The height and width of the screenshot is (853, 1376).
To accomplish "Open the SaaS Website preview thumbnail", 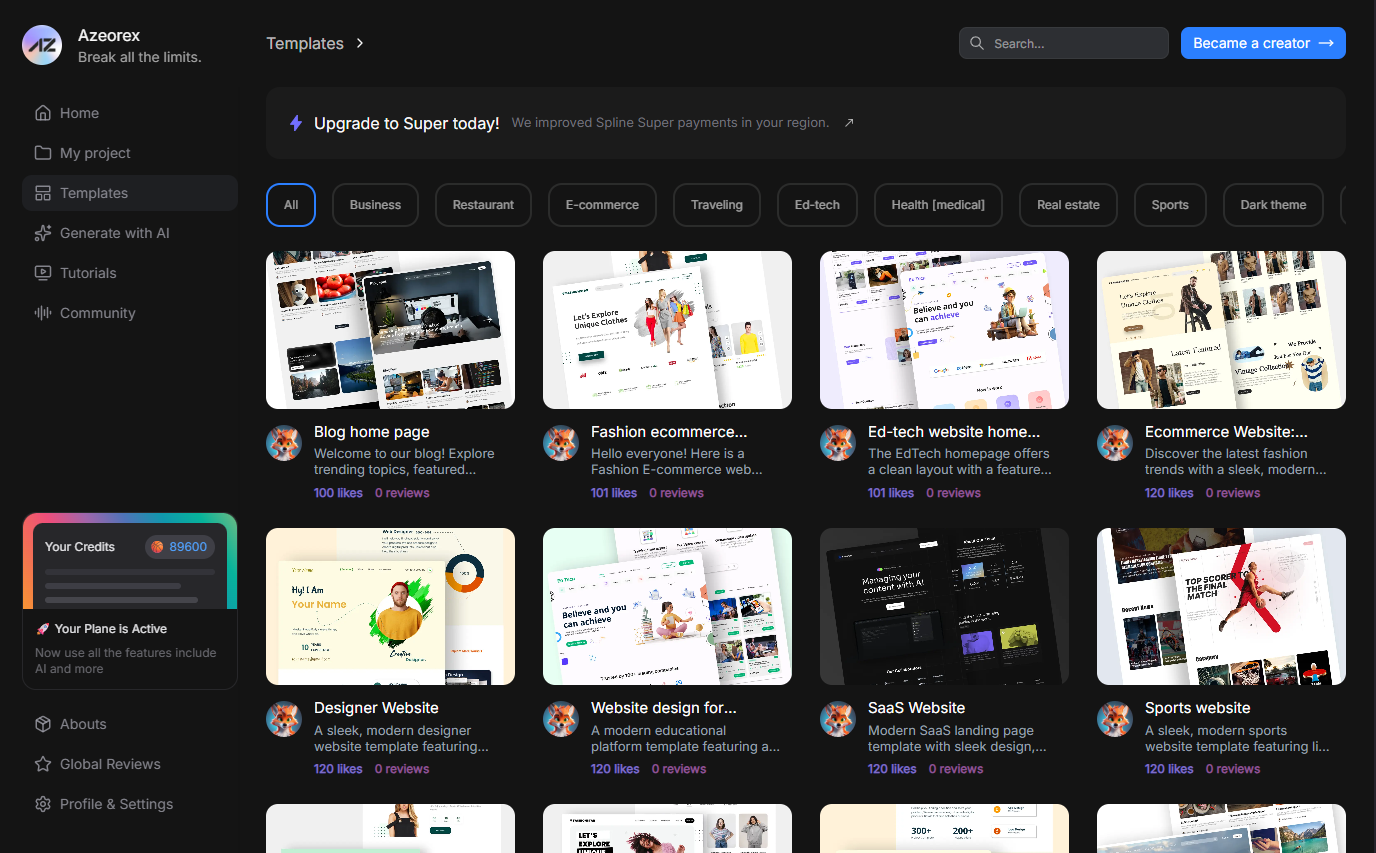I will coord(944,606).
